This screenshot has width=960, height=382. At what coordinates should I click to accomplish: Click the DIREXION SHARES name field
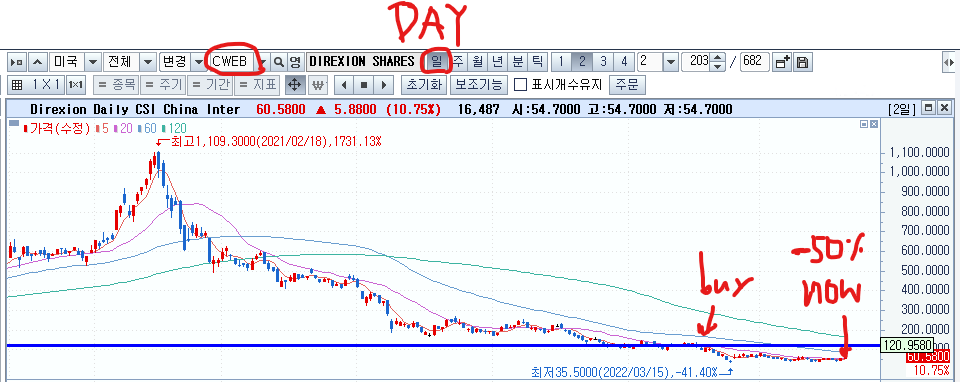point(364,61)
